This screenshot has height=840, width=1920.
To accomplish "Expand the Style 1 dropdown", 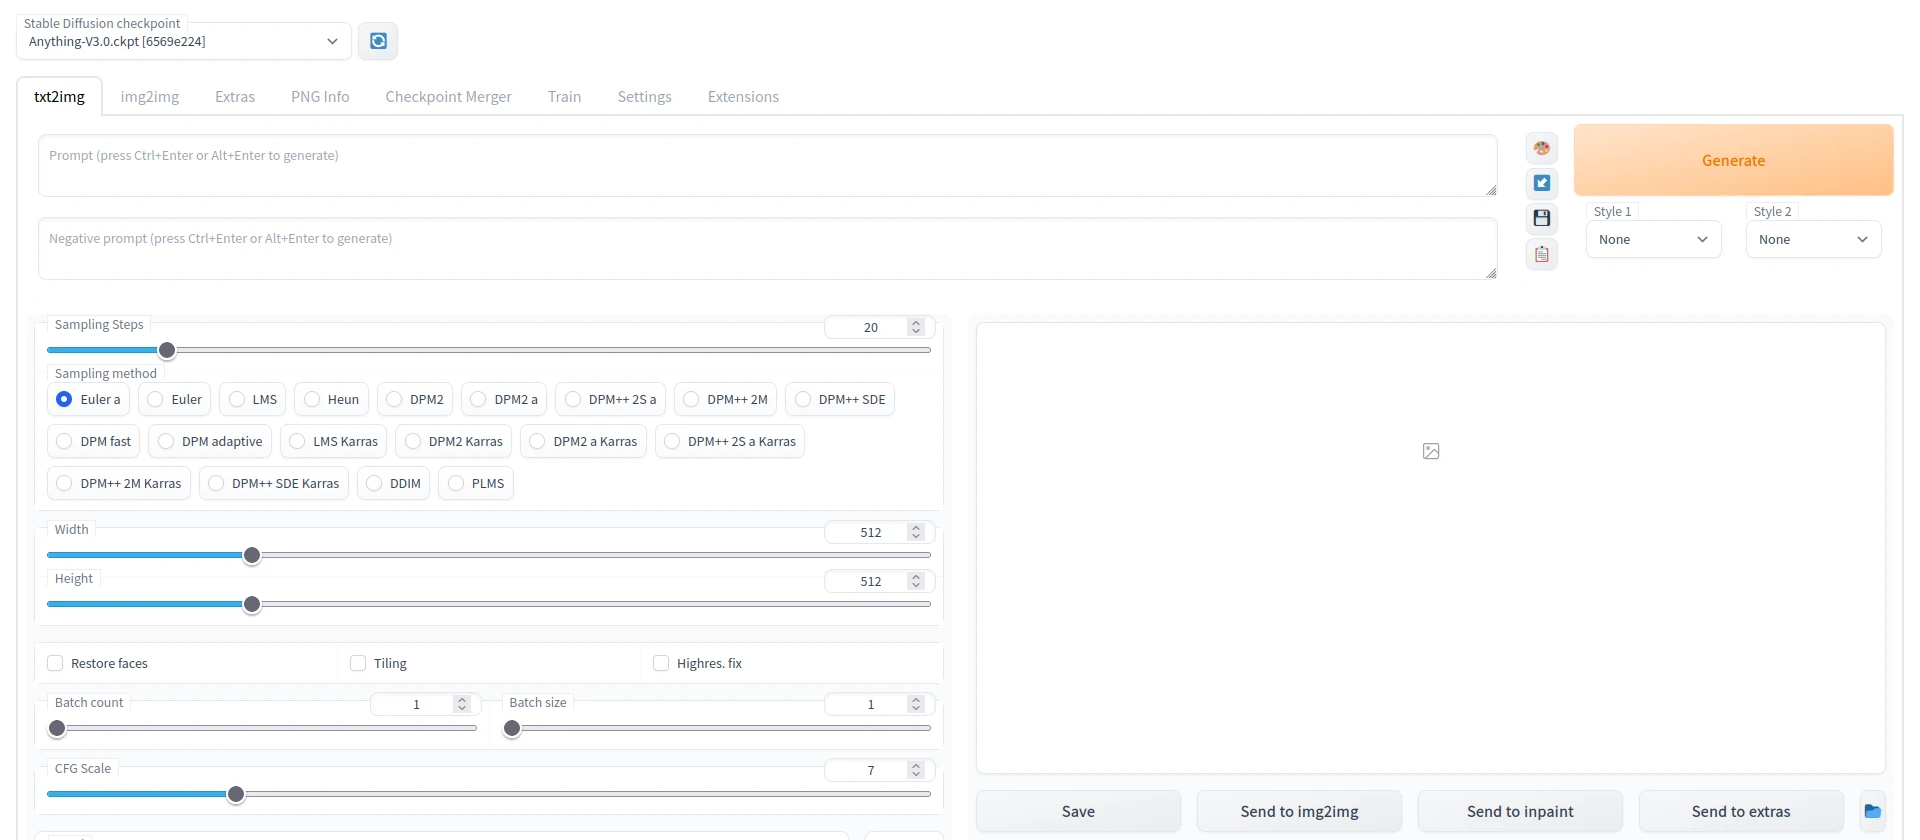I will pos(1653,240).
